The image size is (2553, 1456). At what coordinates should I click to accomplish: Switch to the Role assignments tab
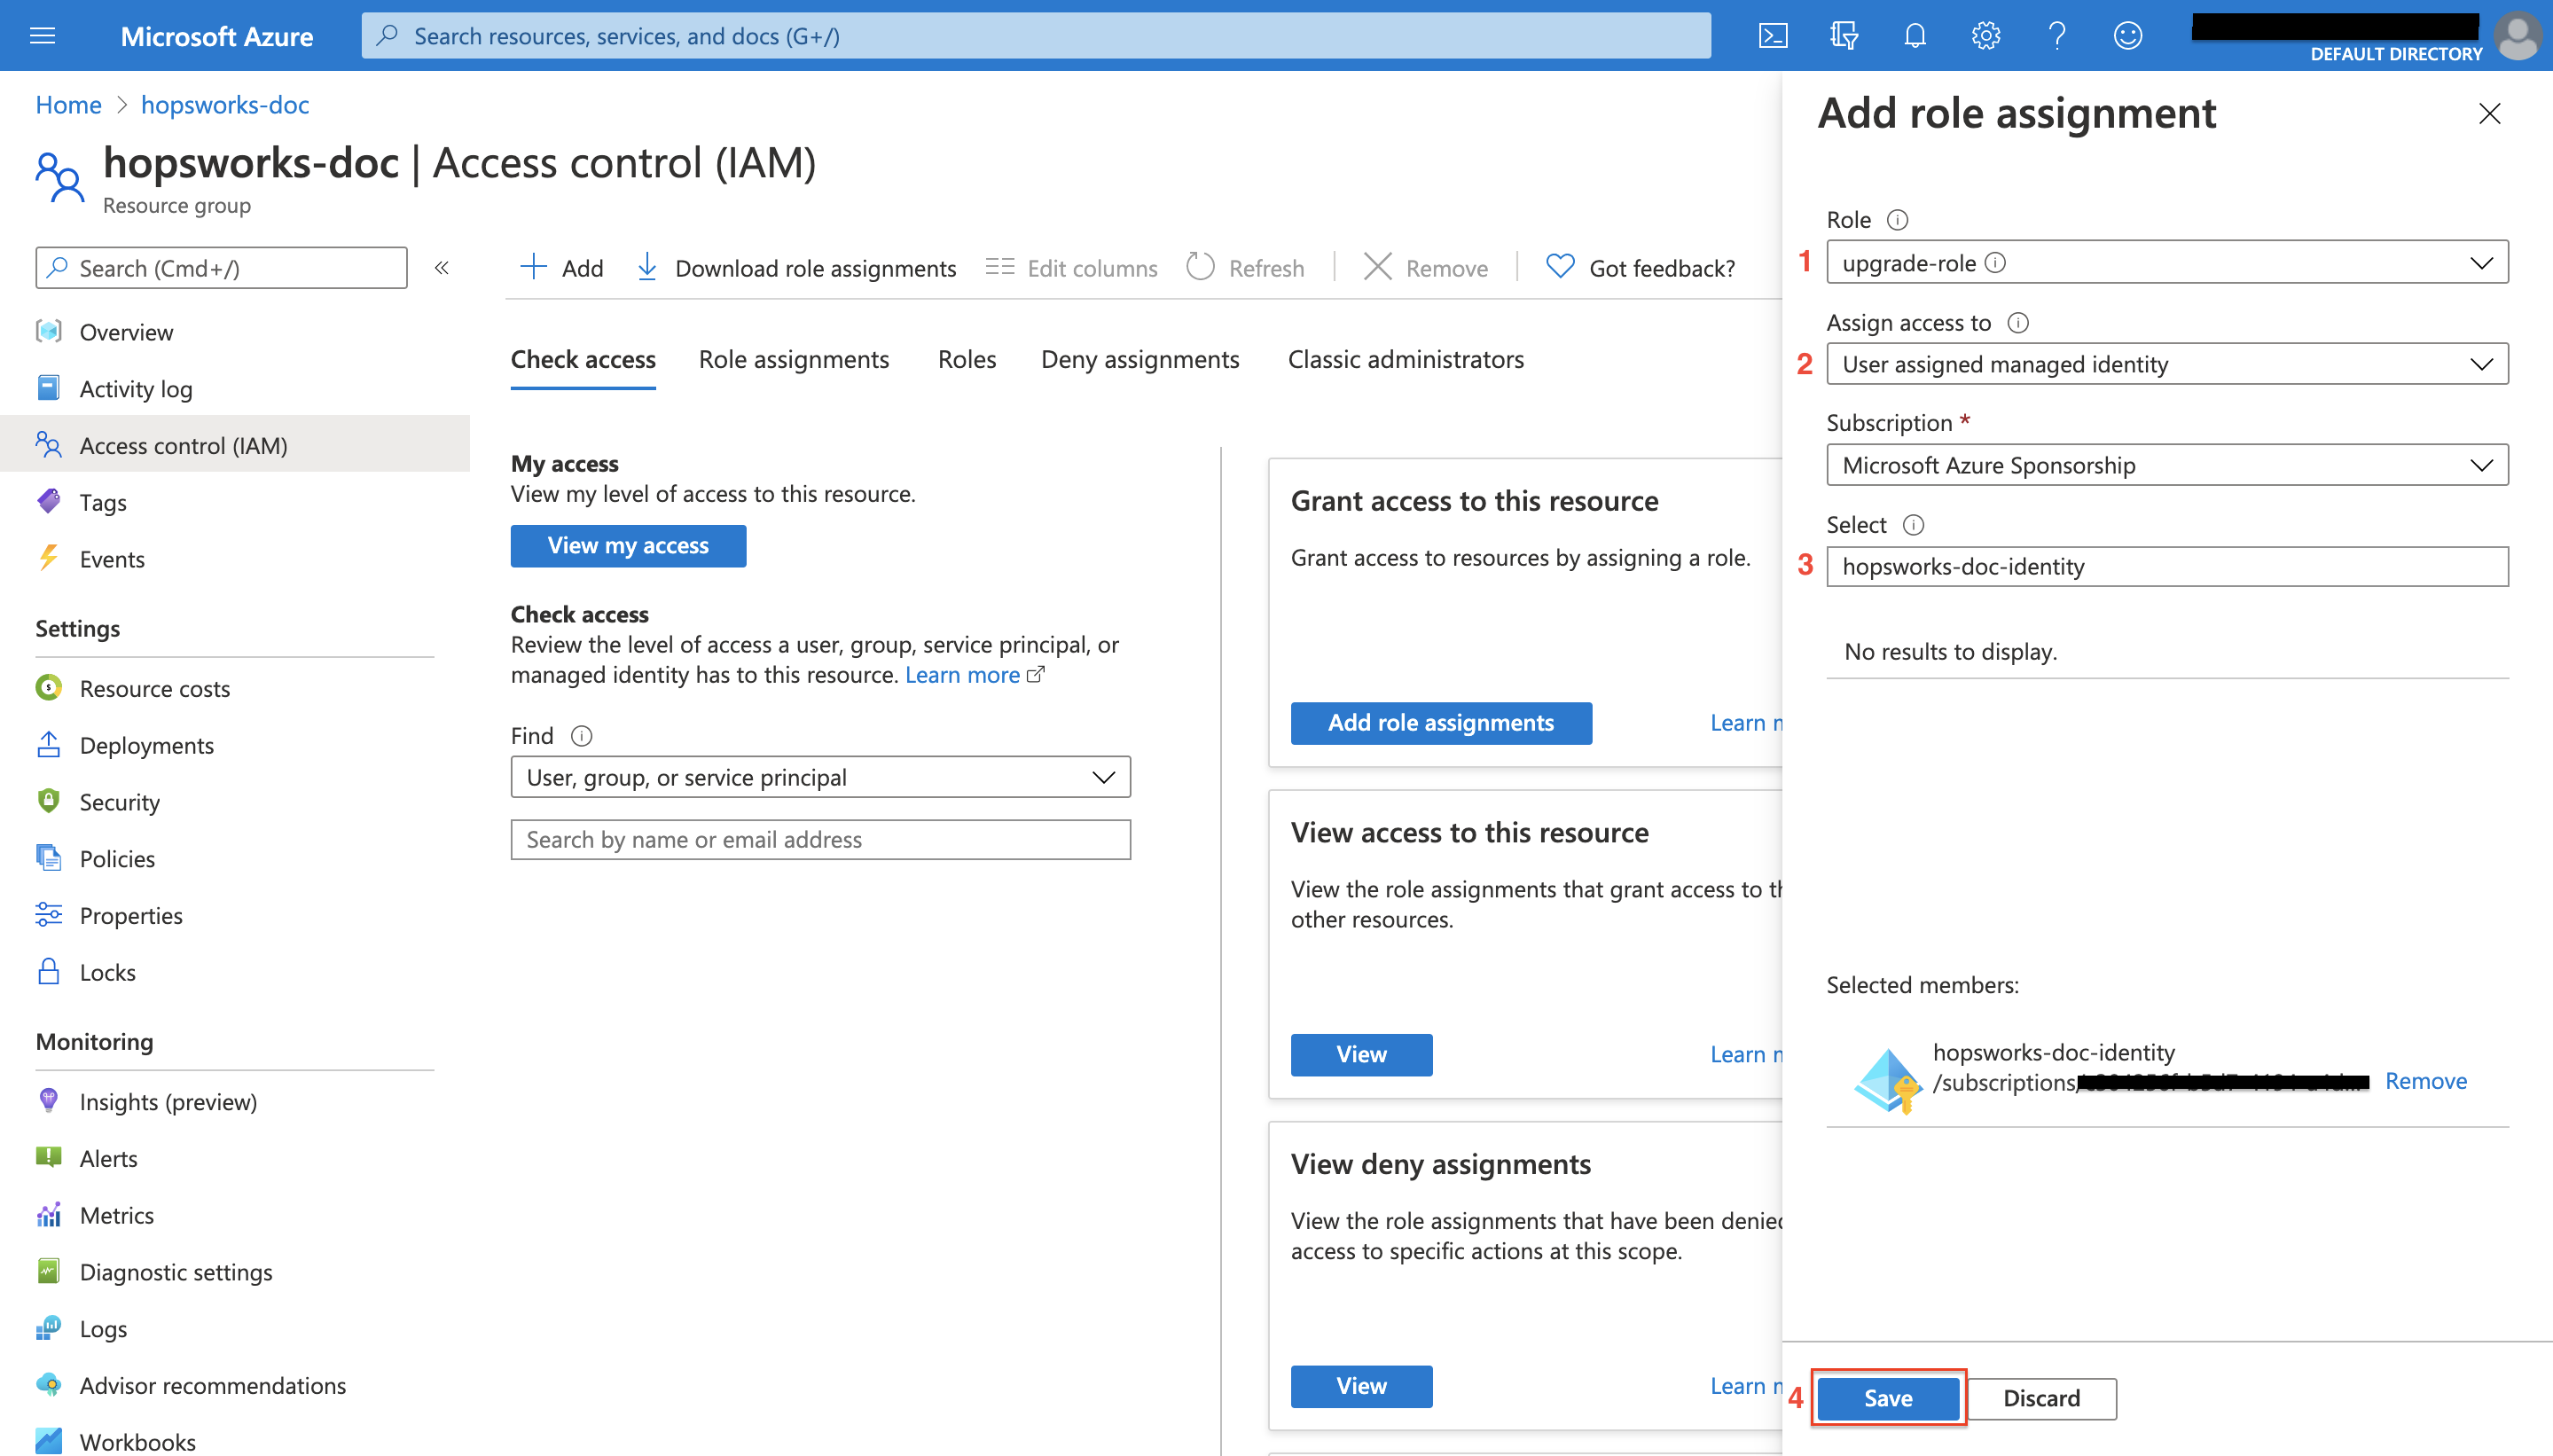tap(793, 359)
